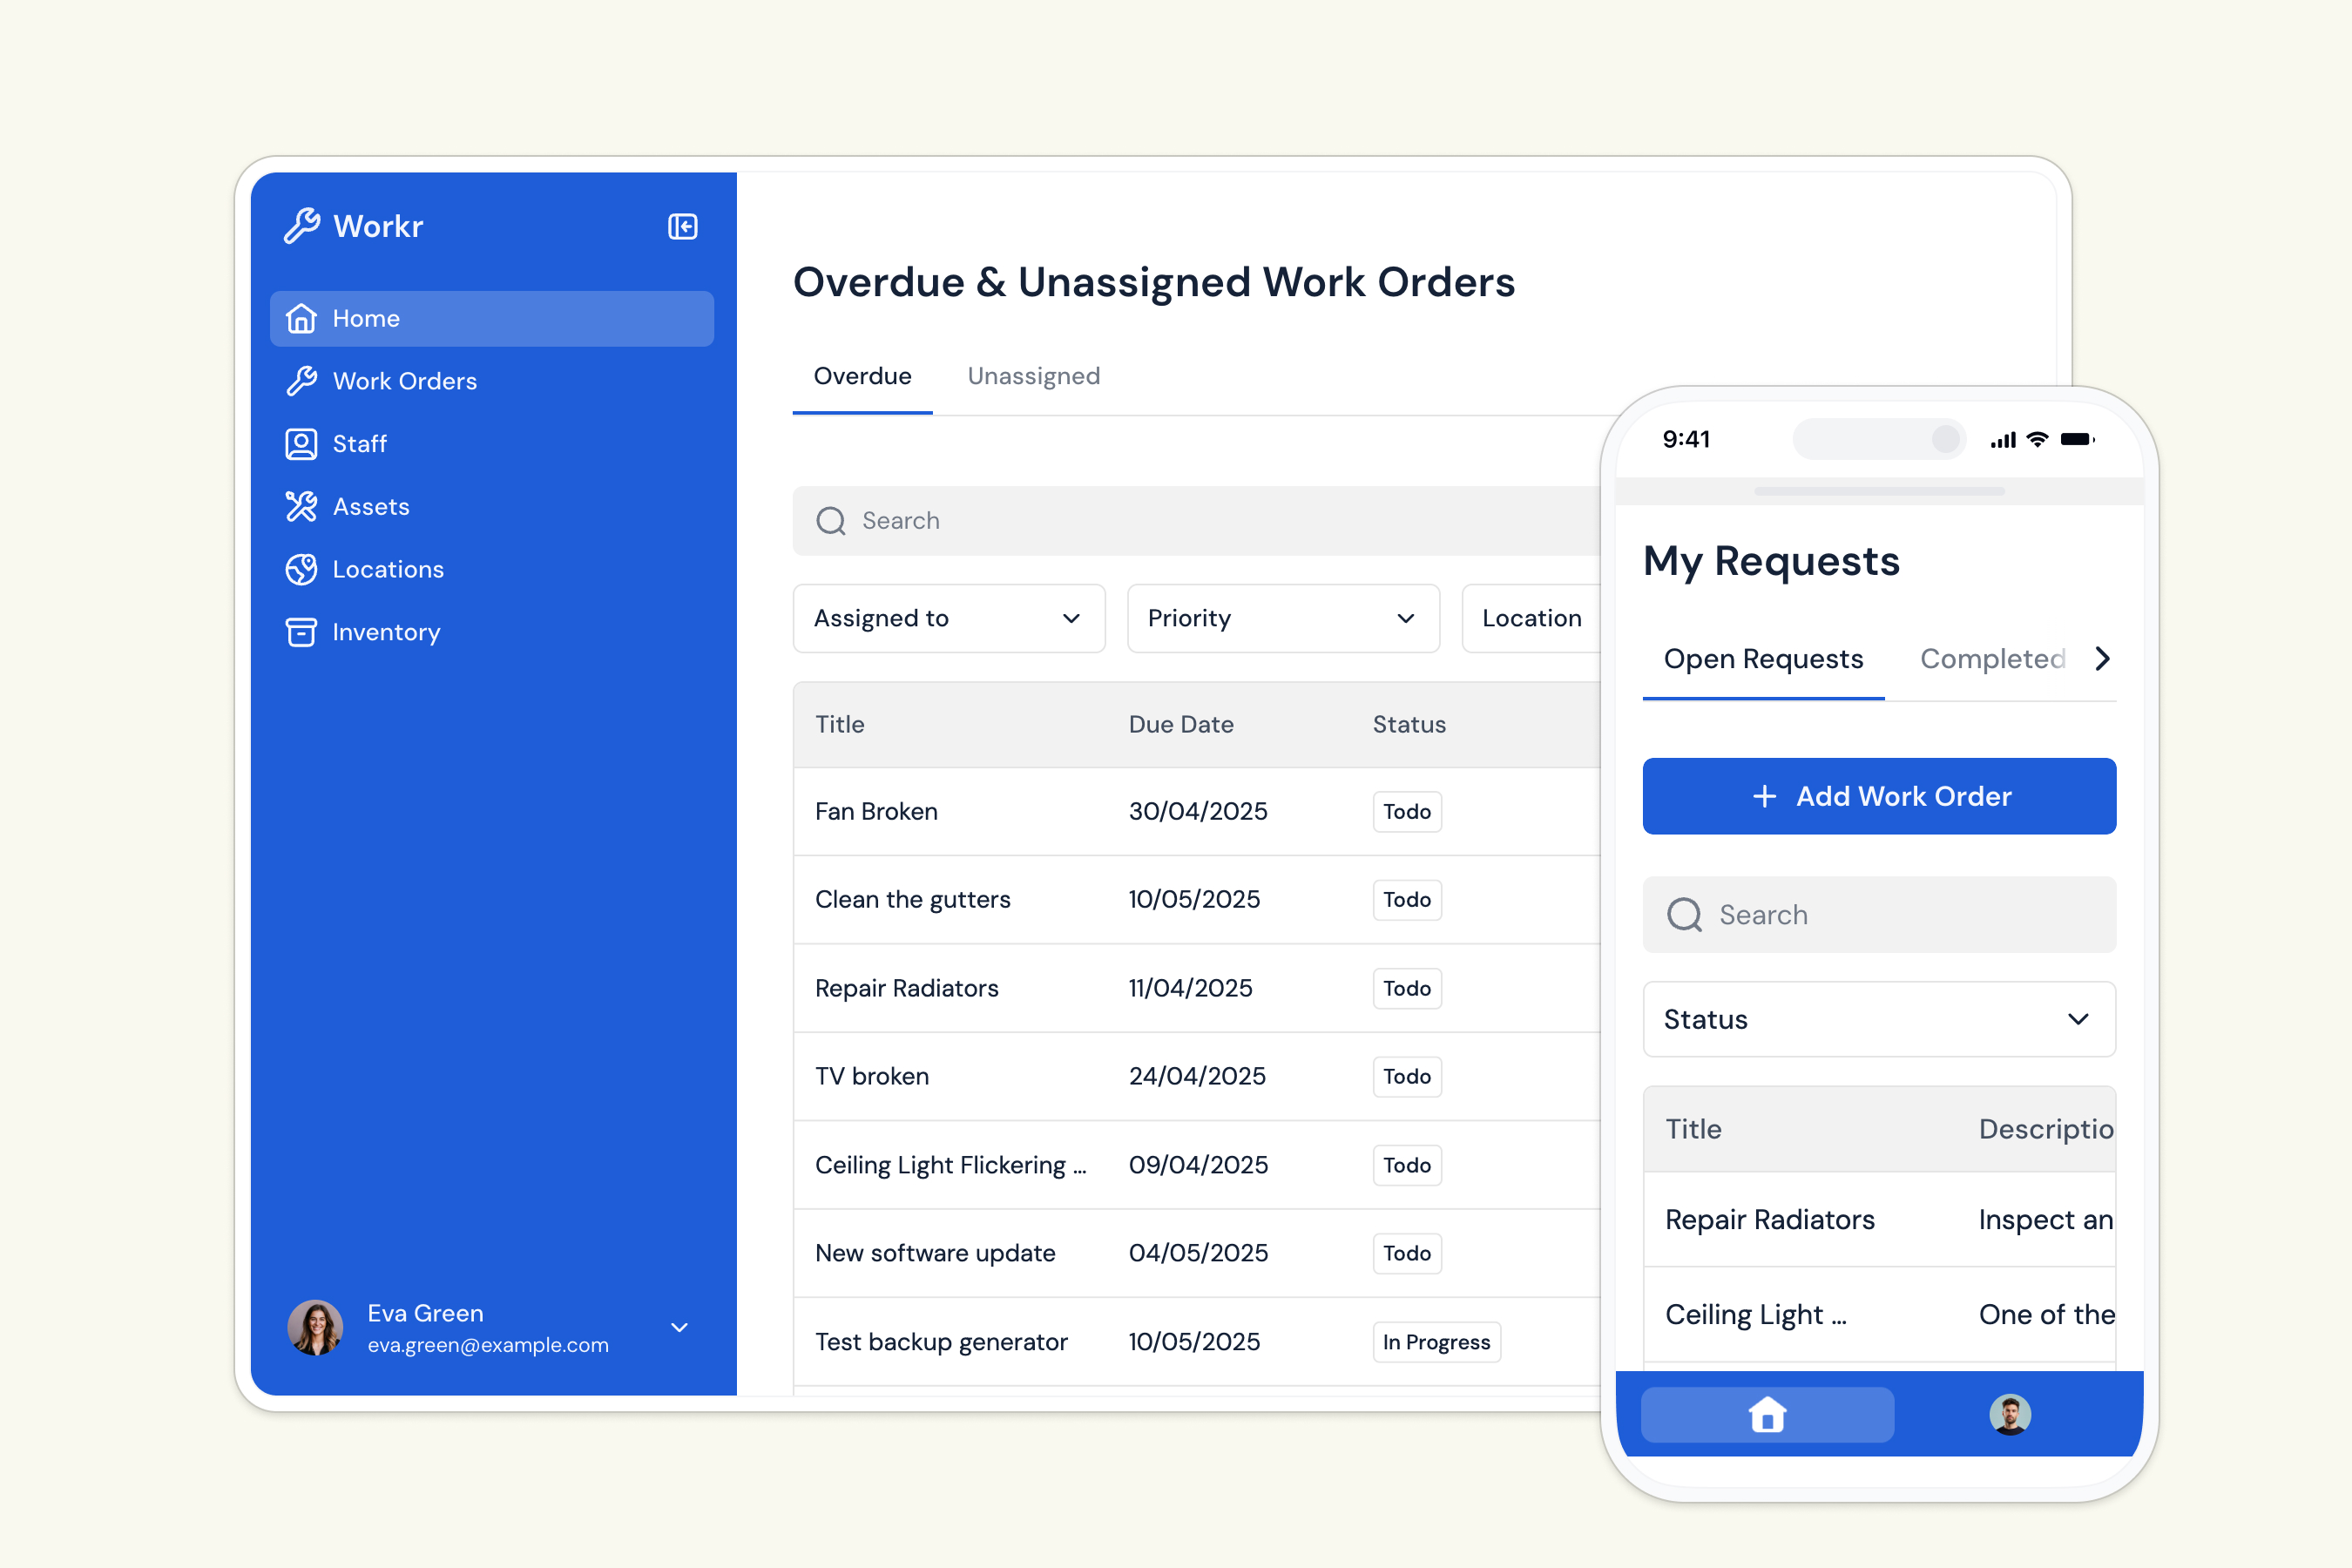Click the right chevron beside Completed tab
The image size is (2352, 1568).
point(2102,659)
